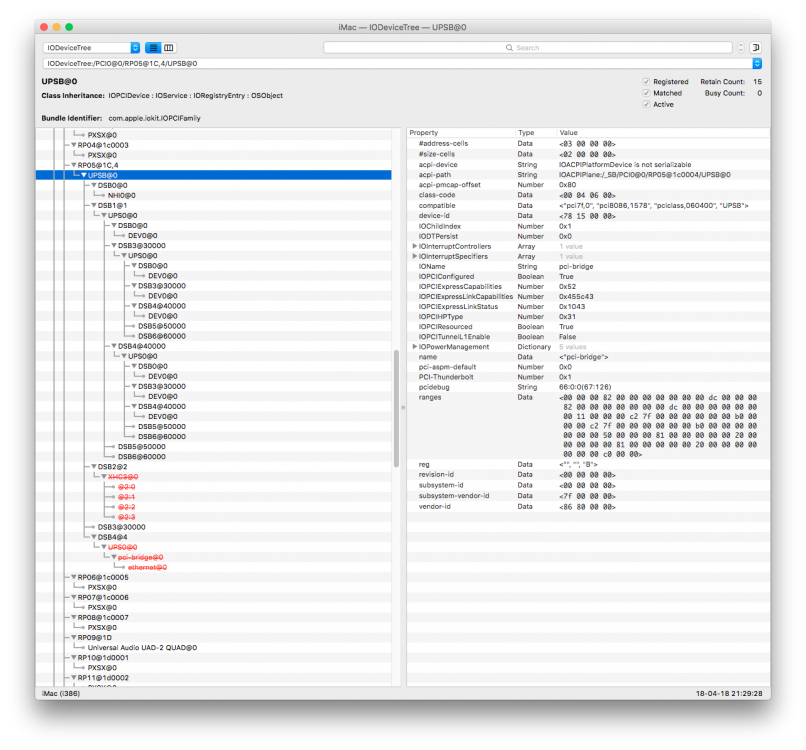Switch to outline list view
This screenshot has width=806, height=750.
153,48
